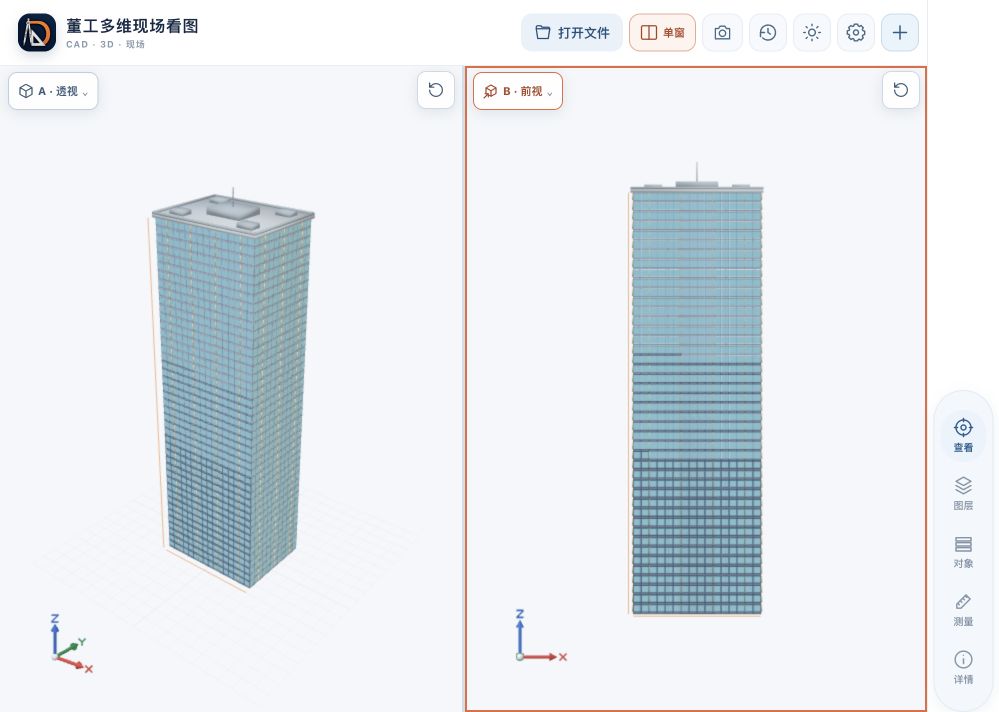Select the building in the perspective view

click(x=233, y=388)
